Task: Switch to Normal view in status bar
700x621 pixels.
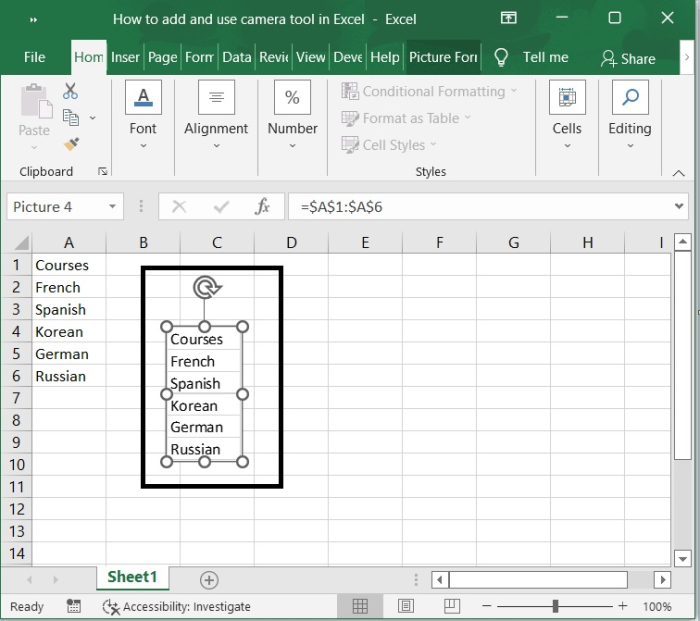Action: (360, 606)
